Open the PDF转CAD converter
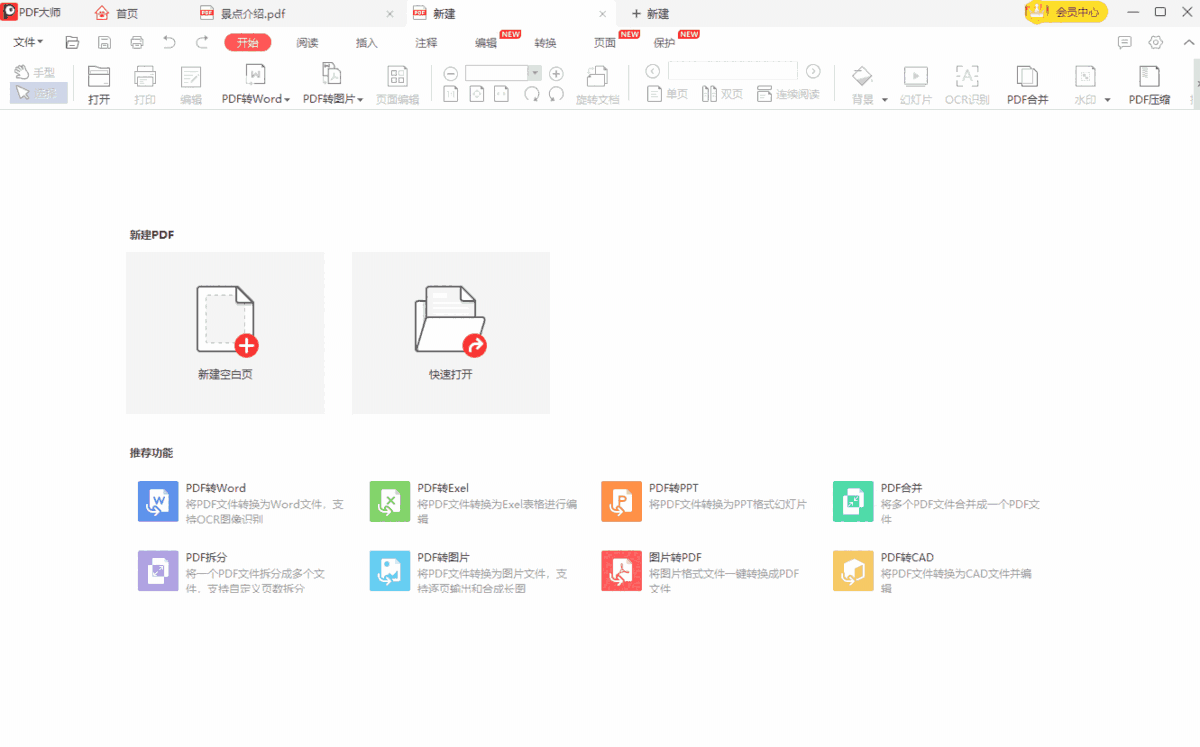This screenshot has width=1200, height=747. pyautogui.click(x=853, y=570)
